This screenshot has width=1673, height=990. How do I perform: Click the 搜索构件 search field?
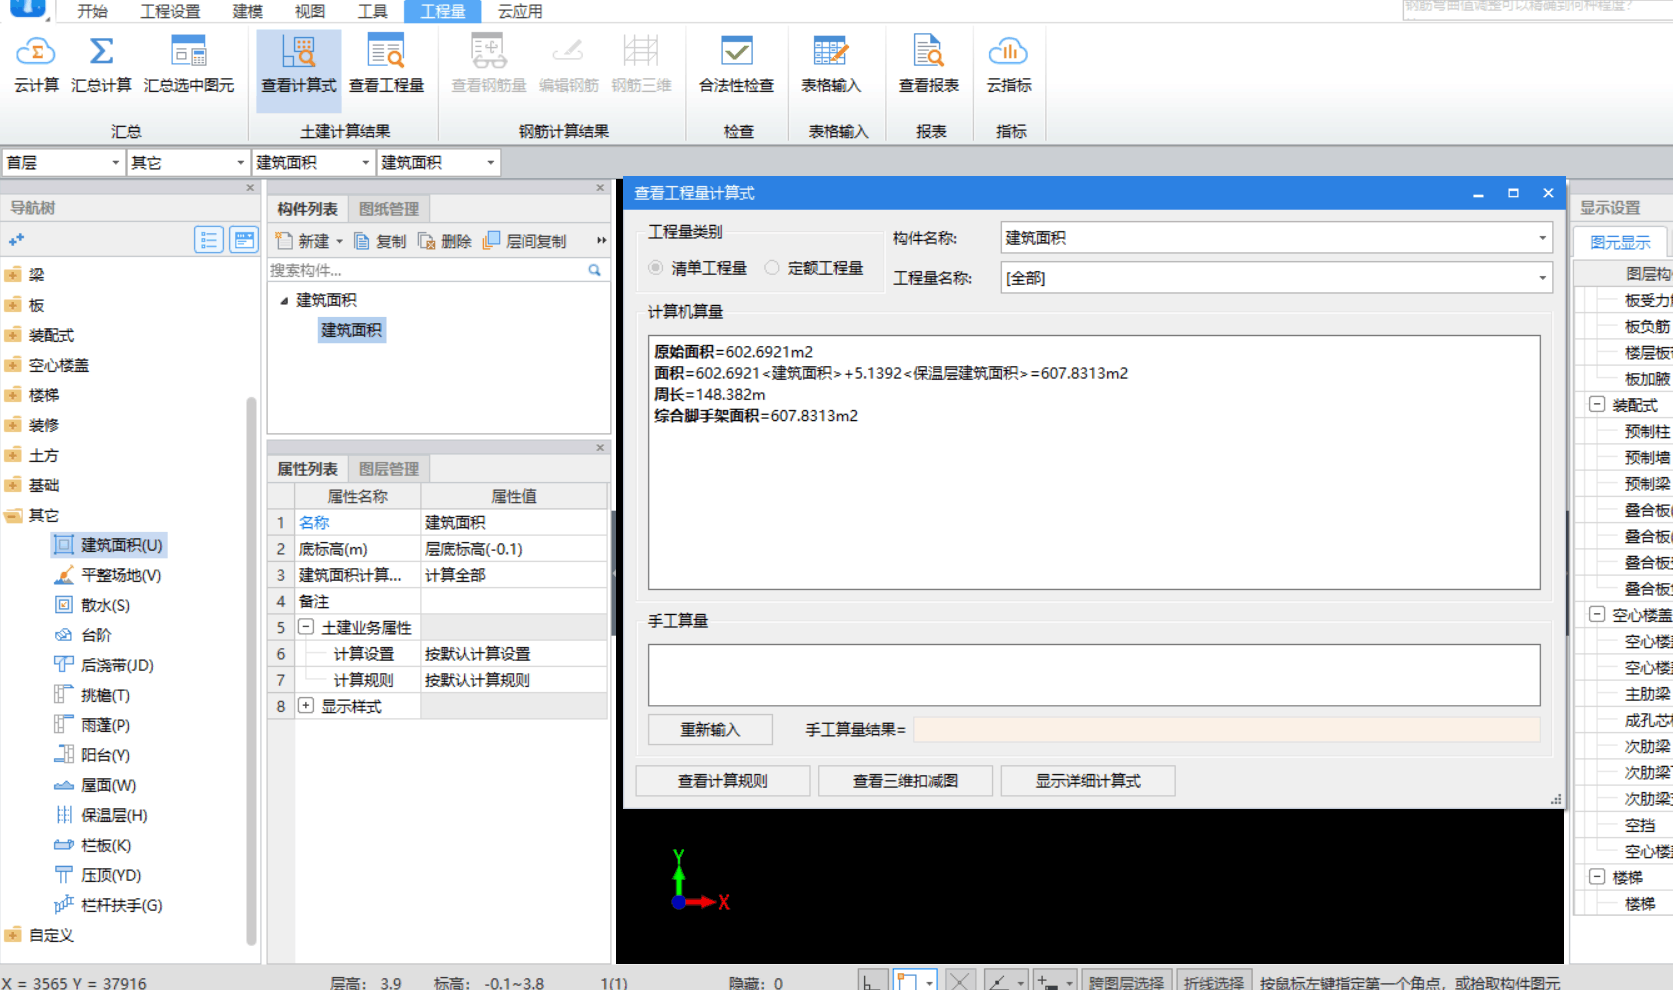[x=427, y=270]
